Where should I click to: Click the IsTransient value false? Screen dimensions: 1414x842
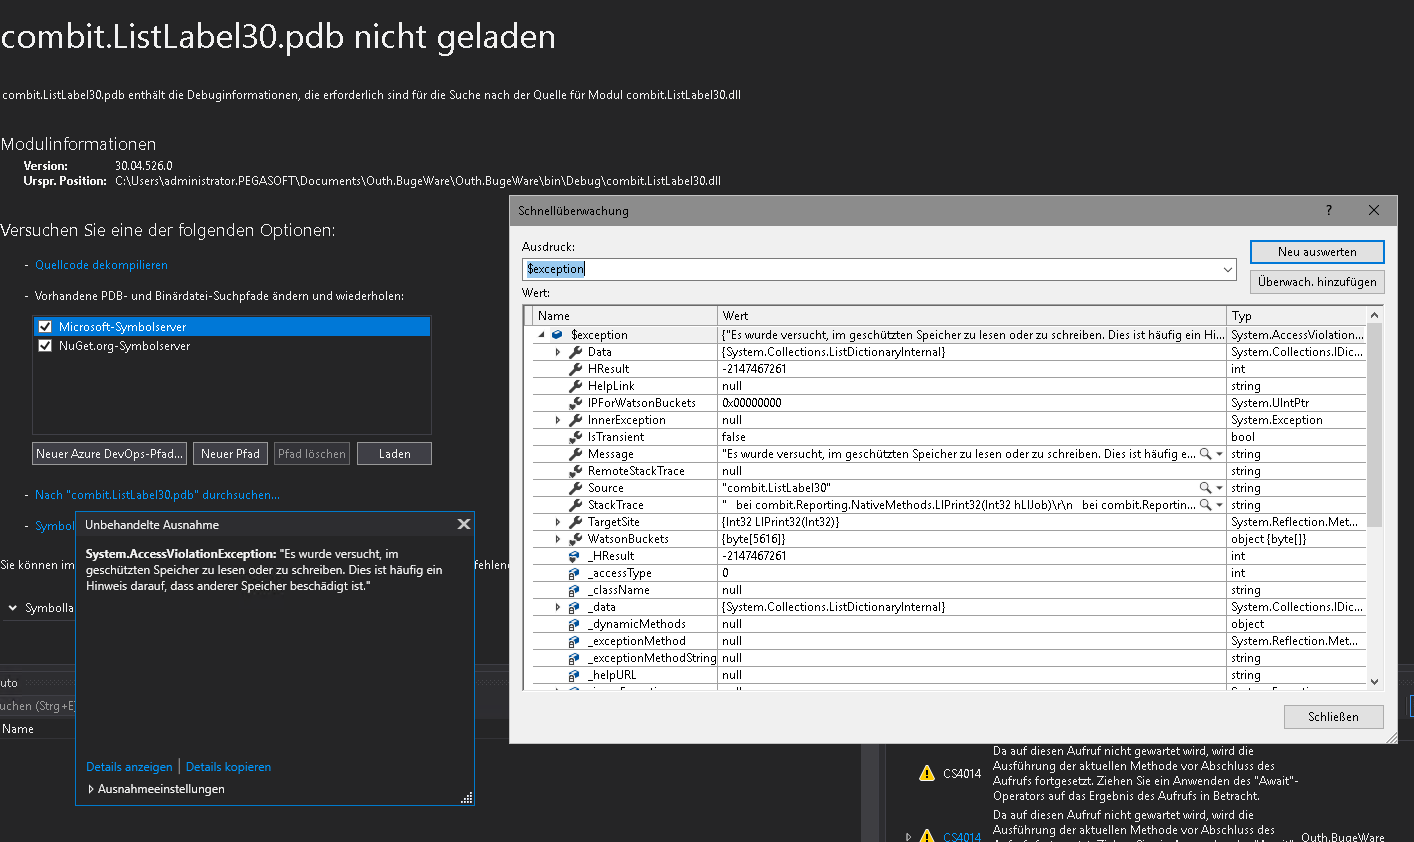click(734, 437)
